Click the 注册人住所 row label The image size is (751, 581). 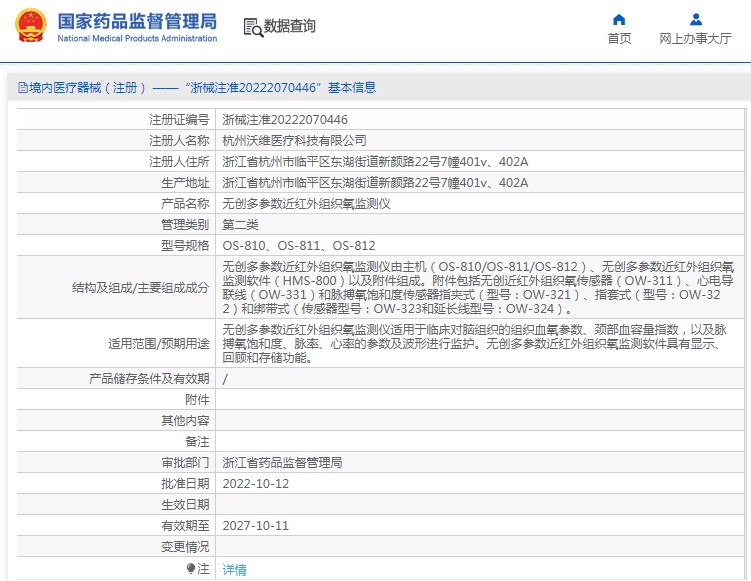pyautogui.click(x=179, y=162)
